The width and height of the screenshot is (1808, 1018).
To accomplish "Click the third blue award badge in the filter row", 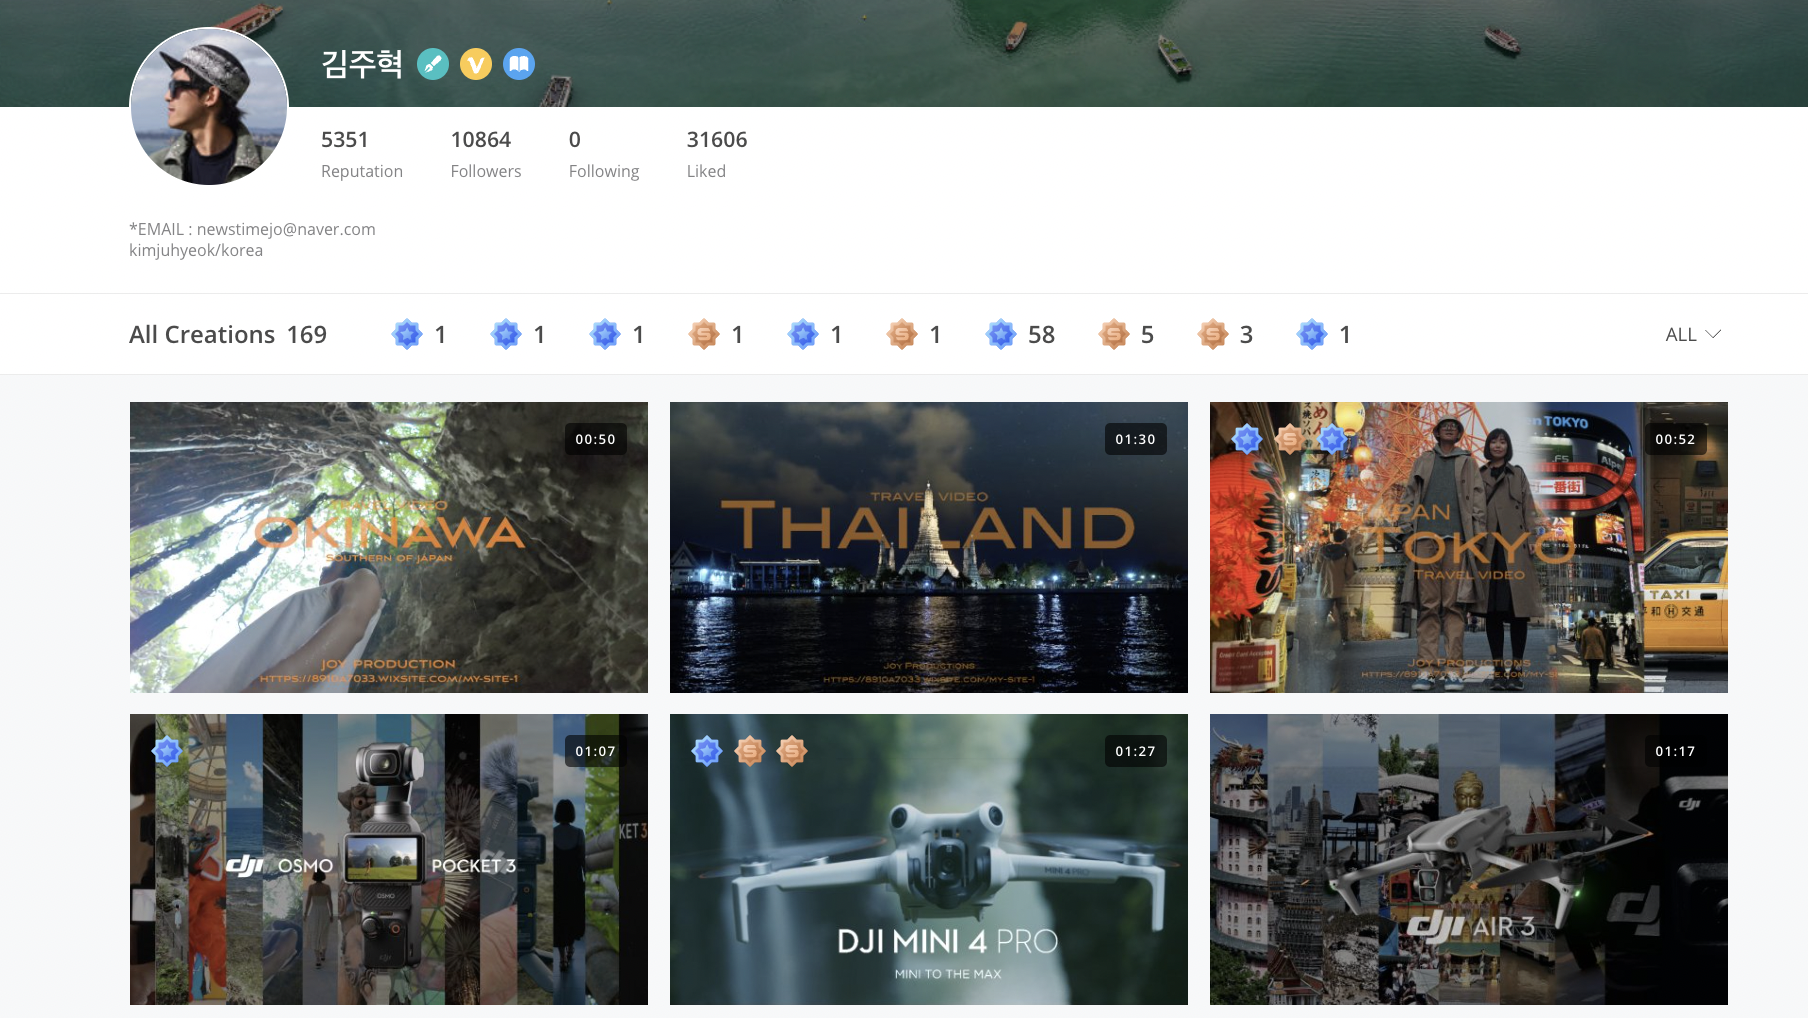I will click(x=605, y=334).
